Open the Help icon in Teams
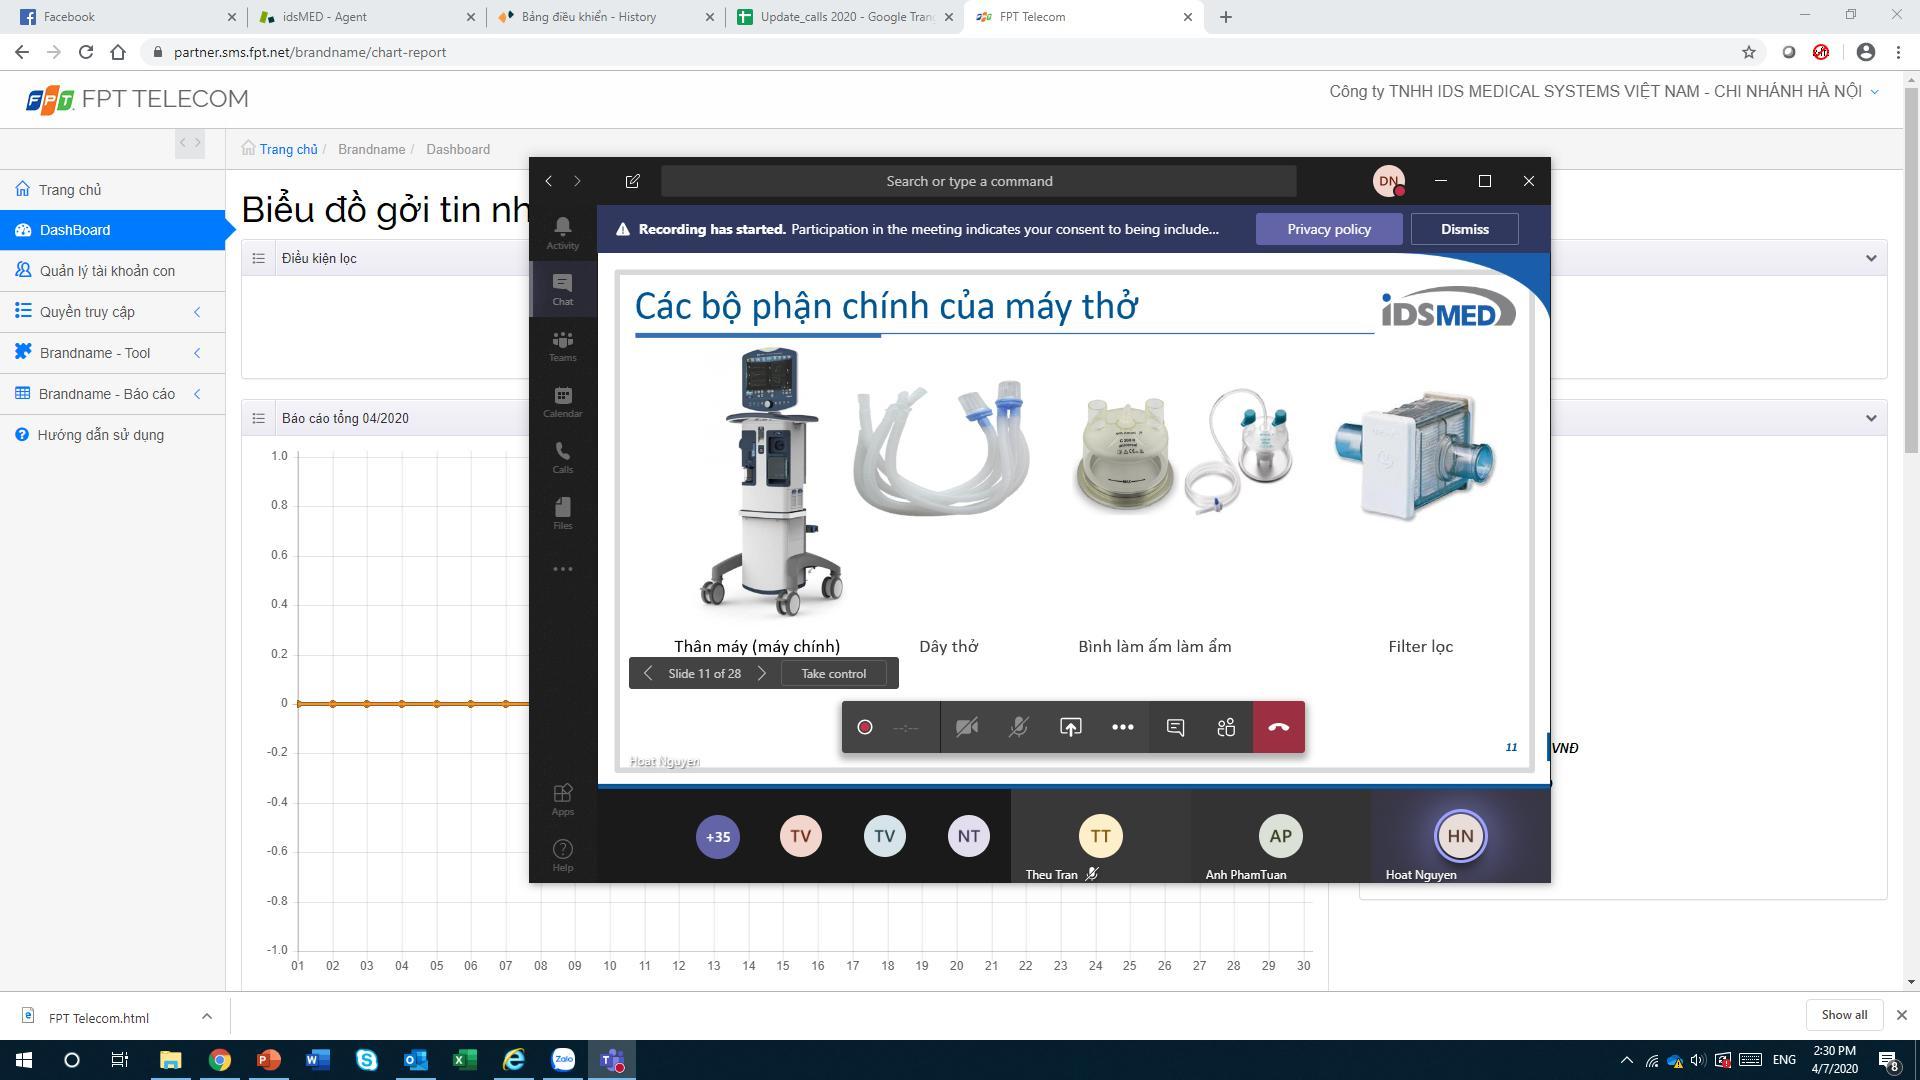1920x1080 pixels. tap(562, 855)
